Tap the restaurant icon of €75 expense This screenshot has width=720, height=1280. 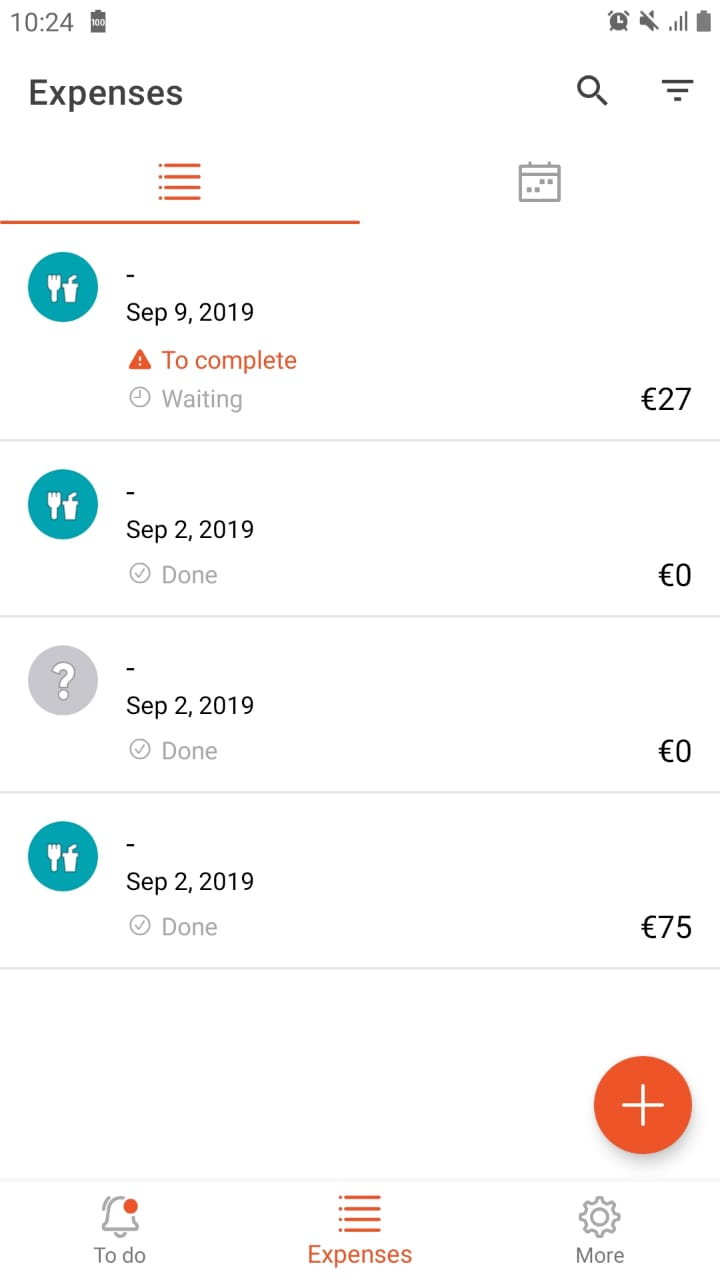click(63, 857)
